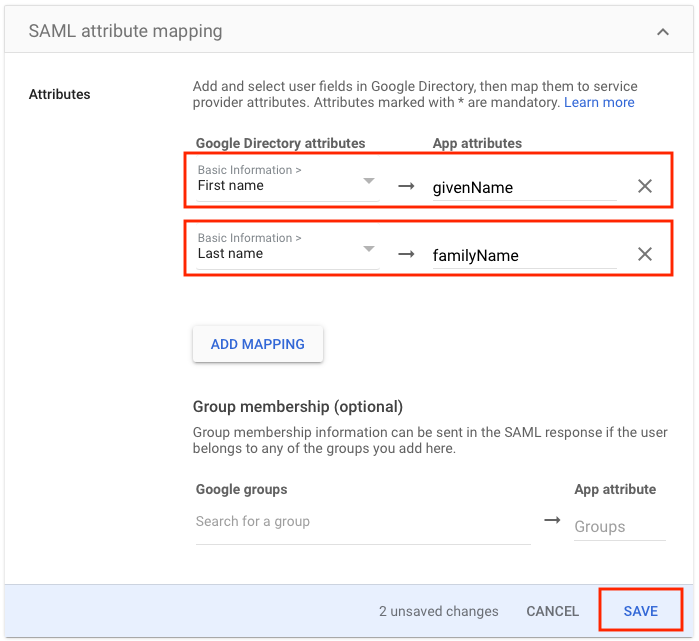This screenshot has height=641, width=699.
Task: Collapse the SAML attribute mapping section
Action: point(662,32)
